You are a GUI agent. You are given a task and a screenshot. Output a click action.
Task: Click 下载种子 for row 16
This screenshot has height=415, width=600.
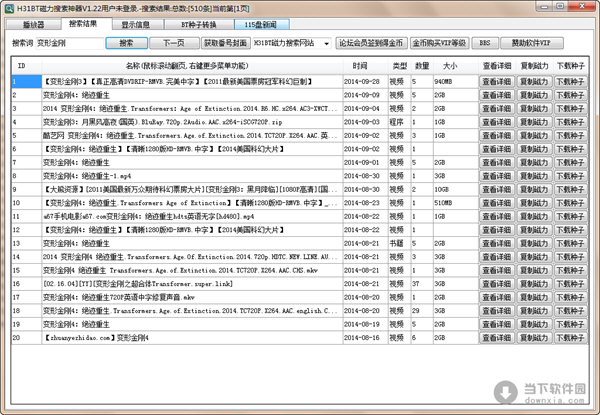point(570,284)
